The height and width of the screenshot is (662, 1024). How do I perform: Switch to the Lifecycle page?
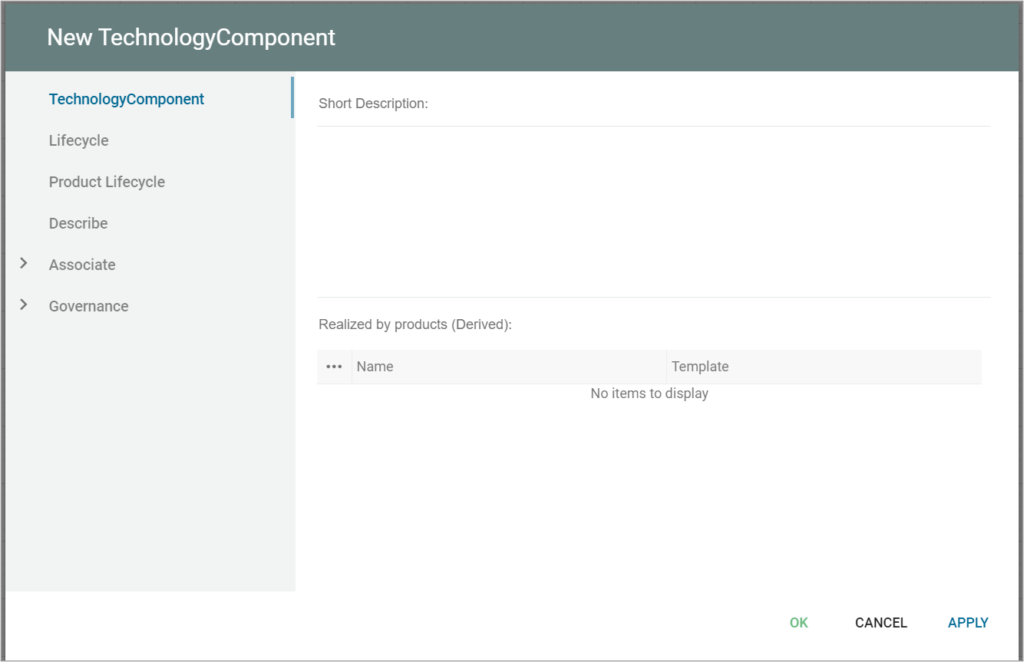(x=79, y=141)
